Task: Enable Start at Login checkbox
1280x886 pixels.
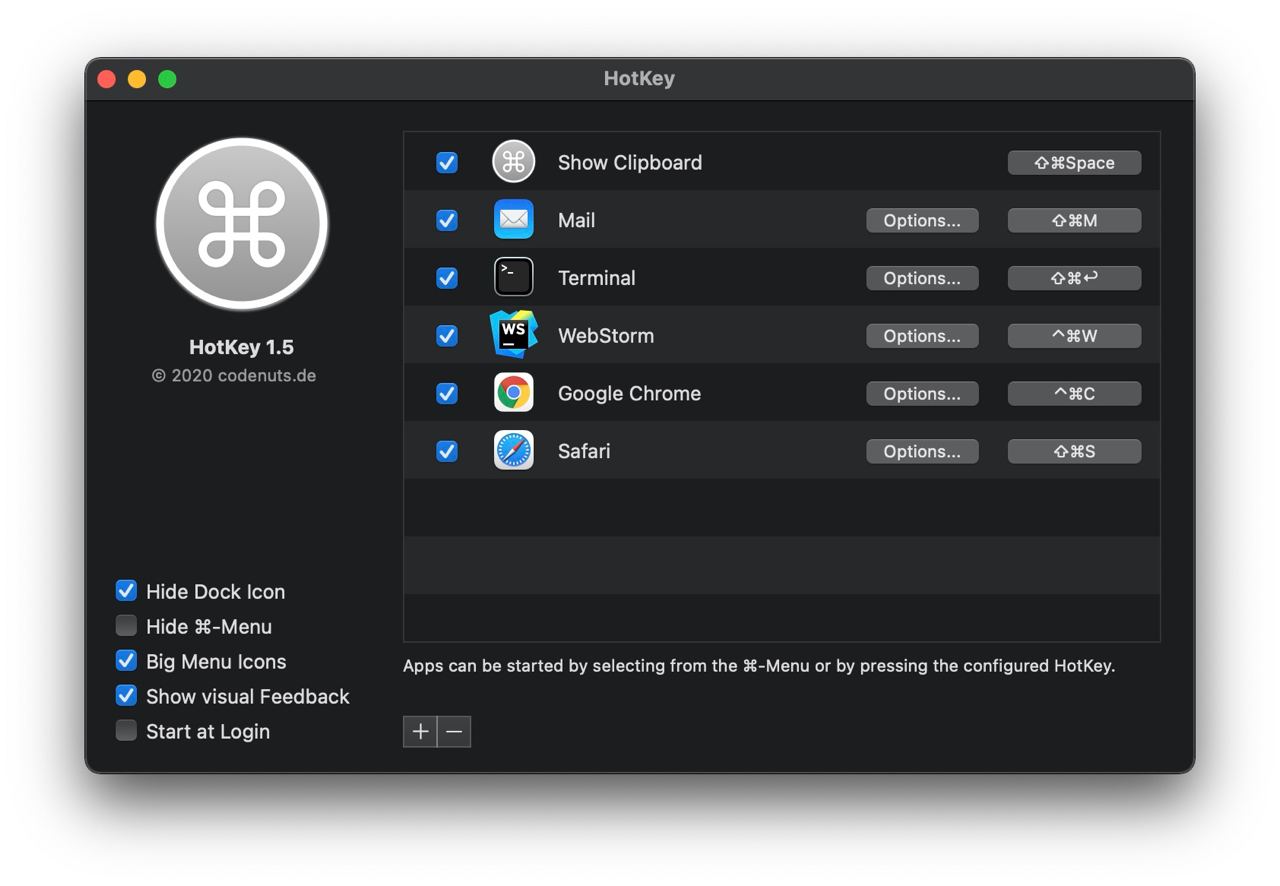Action: click(x=126, y=731)
